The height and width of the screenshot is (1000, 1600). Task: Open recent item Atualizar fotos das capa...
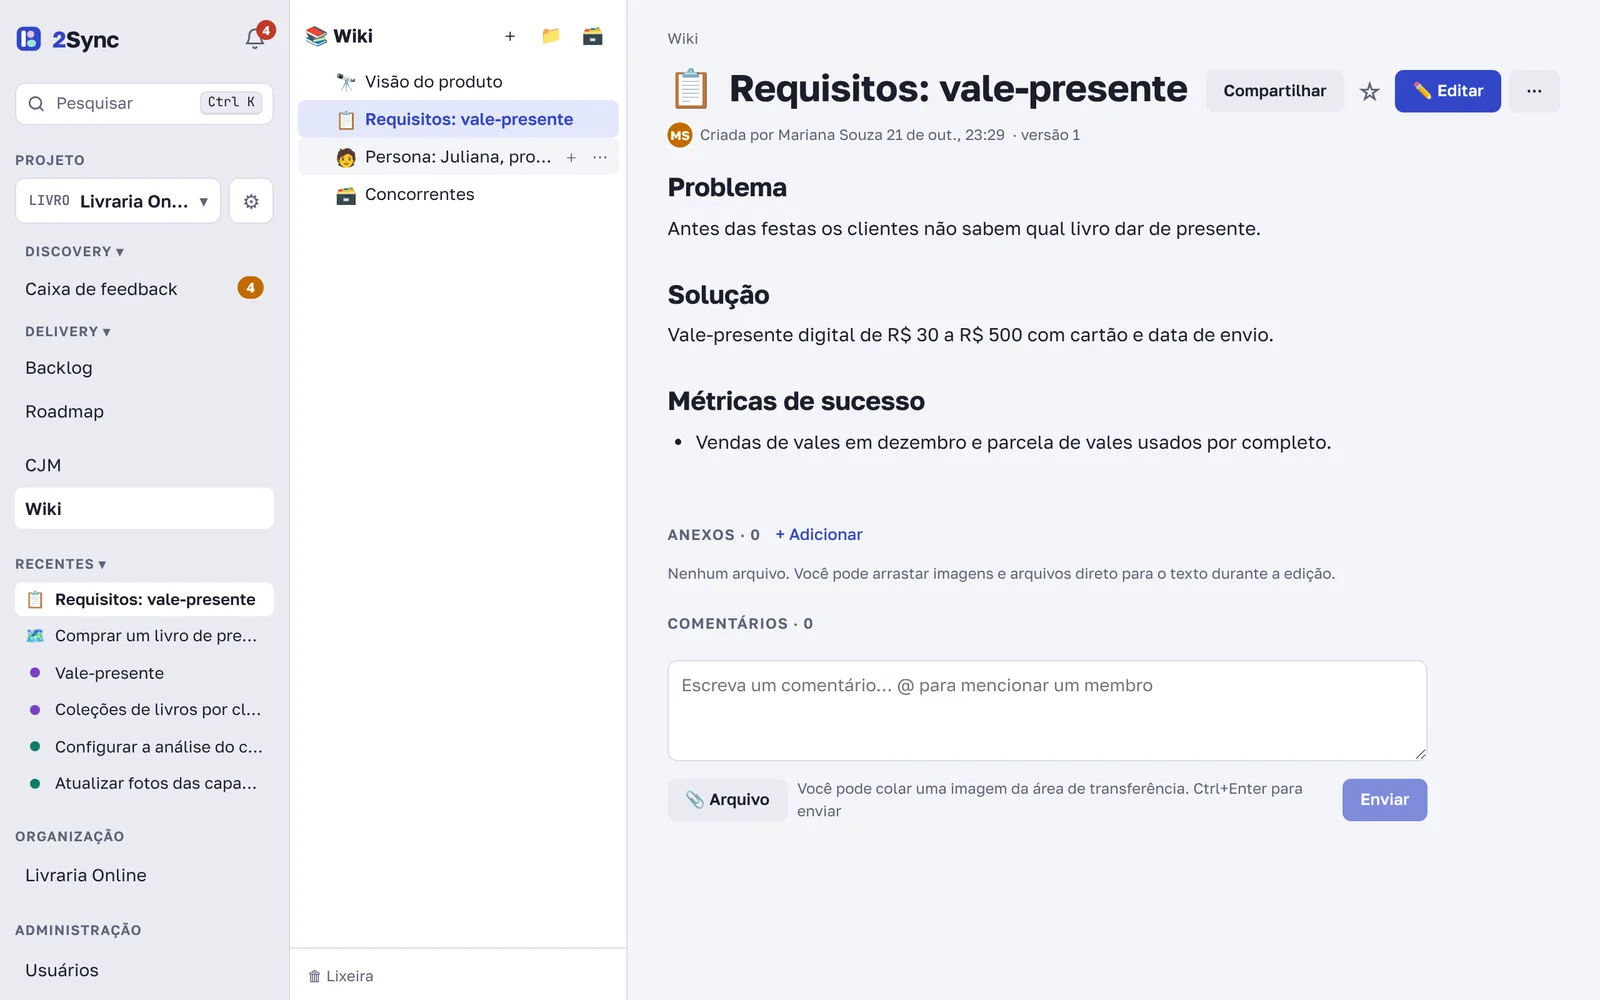click(144, 784)
